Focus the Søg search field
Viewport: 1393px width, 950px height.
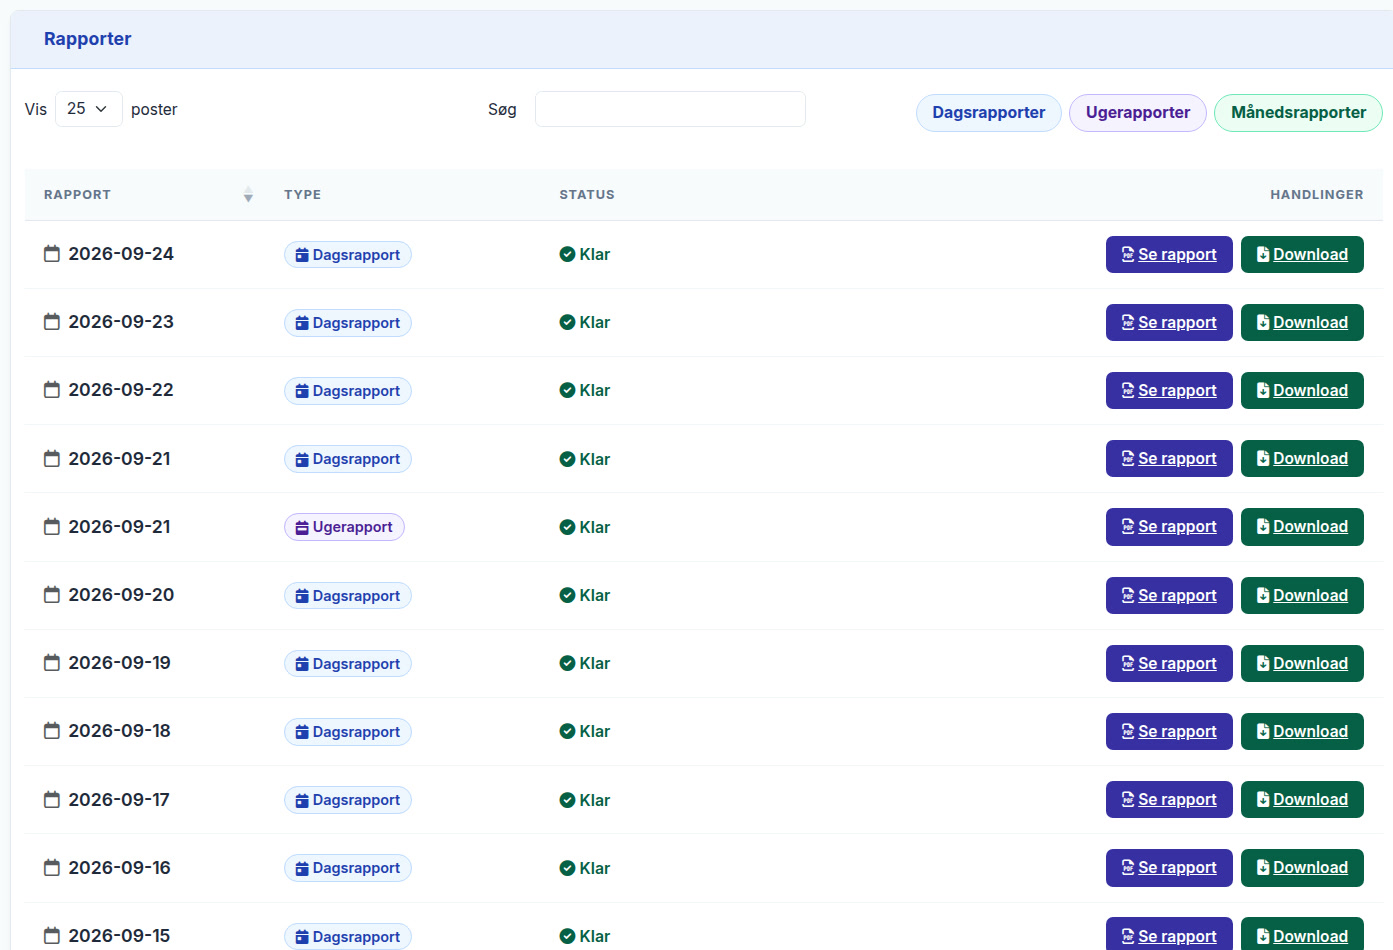tap(670, 109)
